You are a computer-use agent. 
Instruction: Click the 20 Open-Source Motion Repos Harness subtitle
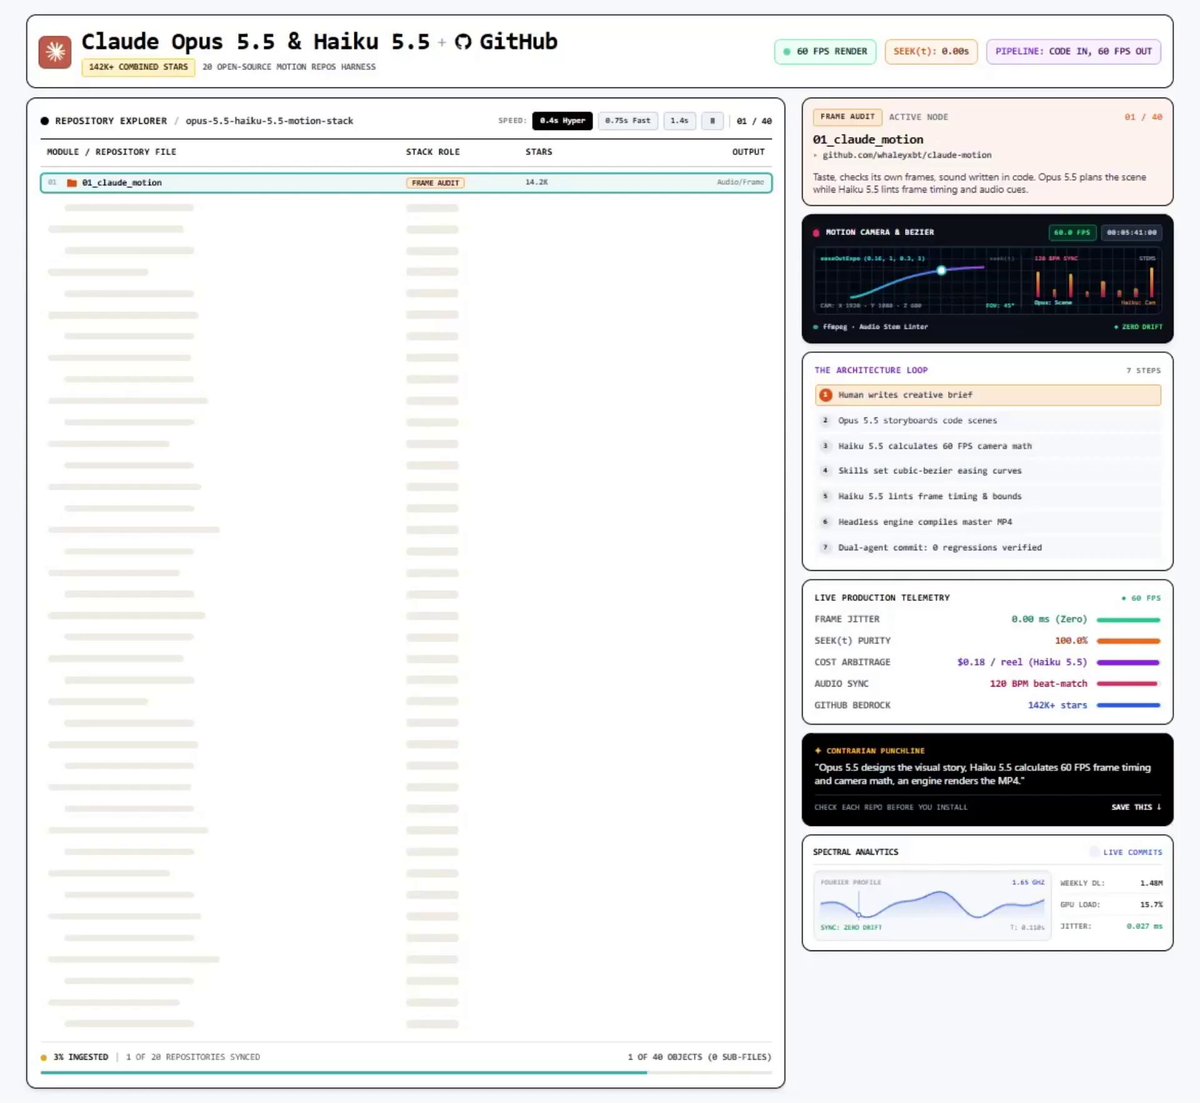pyautogui.click(x=289, y=67)
